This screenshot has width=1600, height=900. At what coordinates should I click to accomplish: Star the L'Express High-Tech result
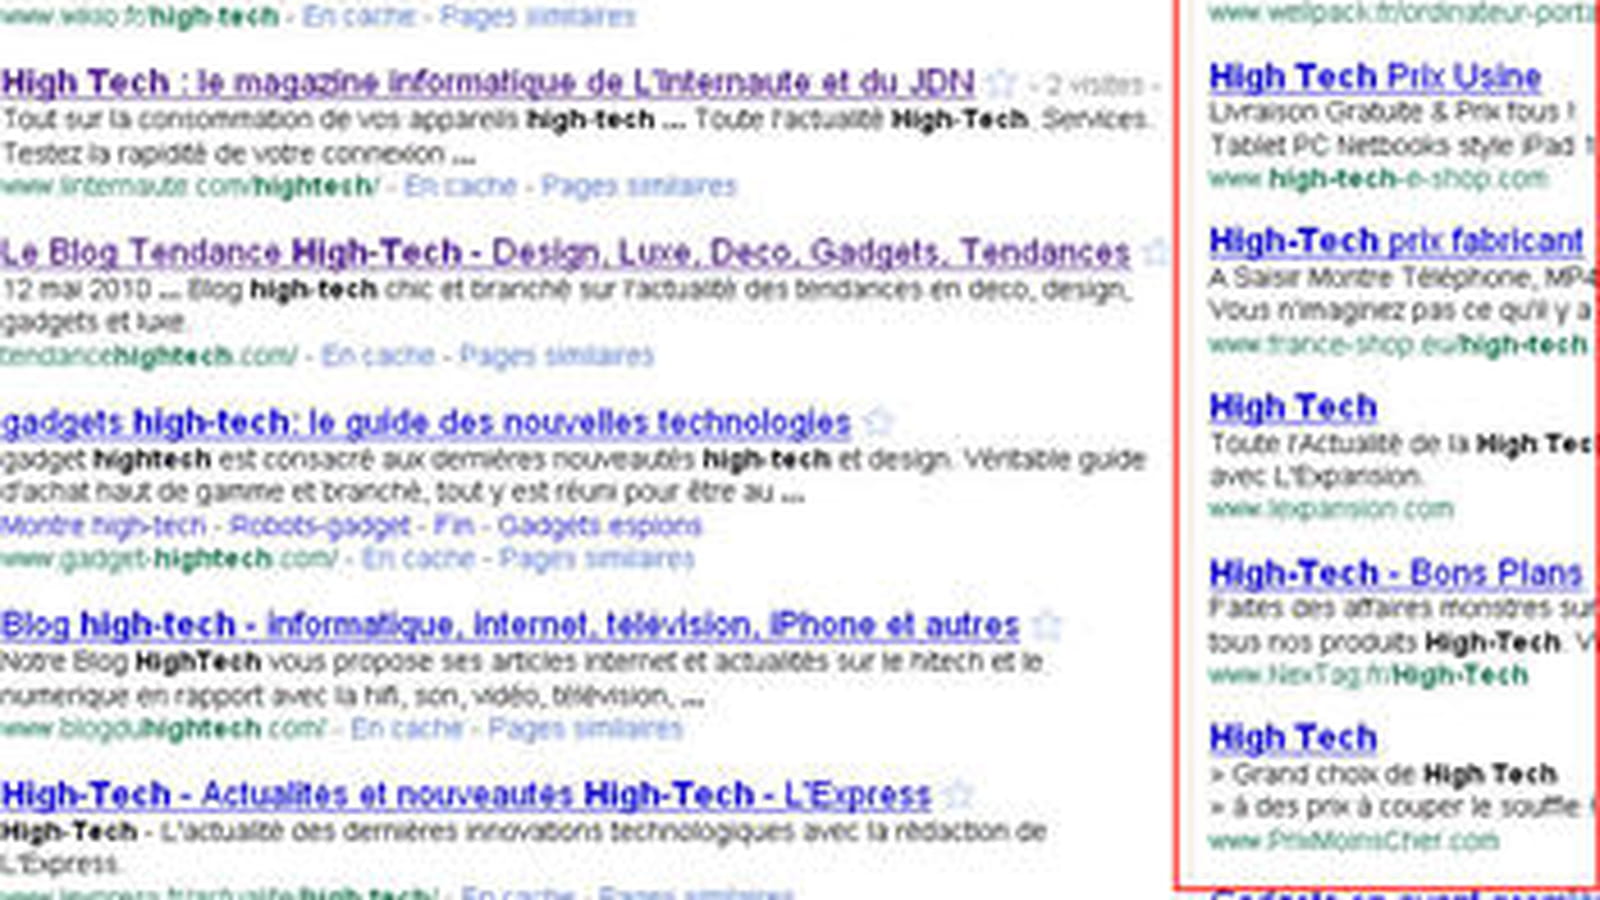[x=958, y=795]
